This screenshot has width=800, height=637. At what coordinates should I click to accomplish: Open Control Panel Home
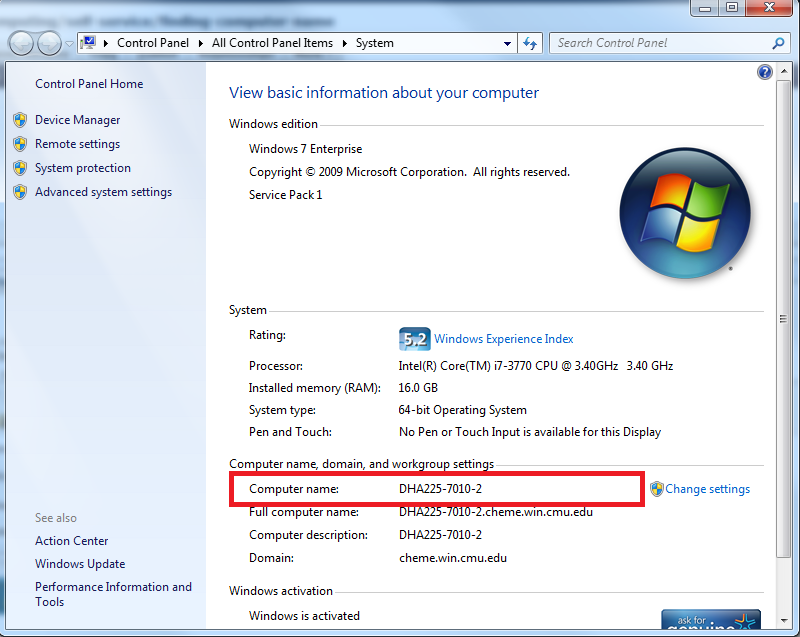pos(89,84)
